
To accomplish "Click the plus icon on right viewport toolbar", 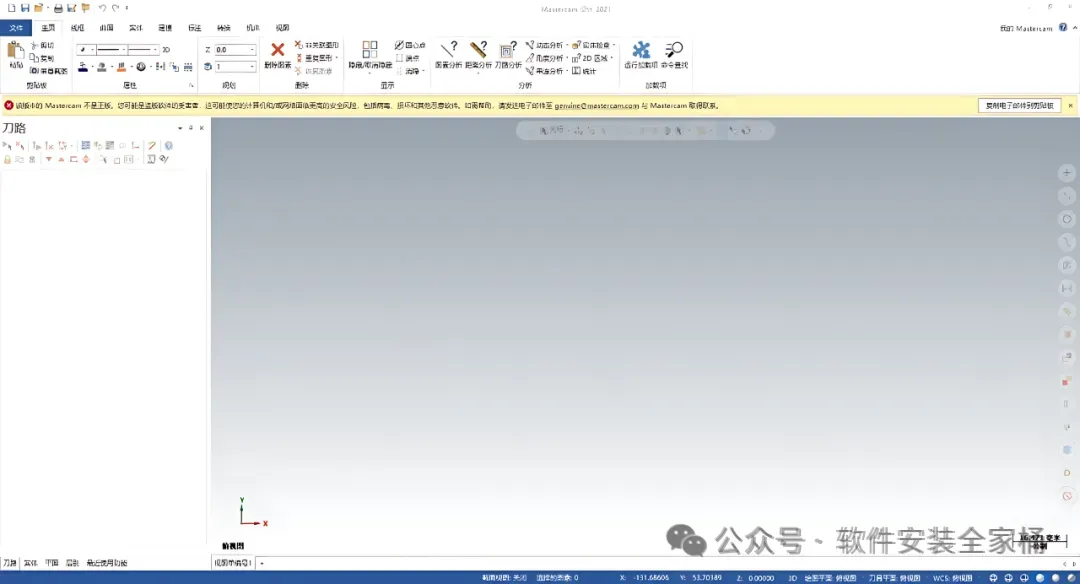I will tap(1067, 173).
